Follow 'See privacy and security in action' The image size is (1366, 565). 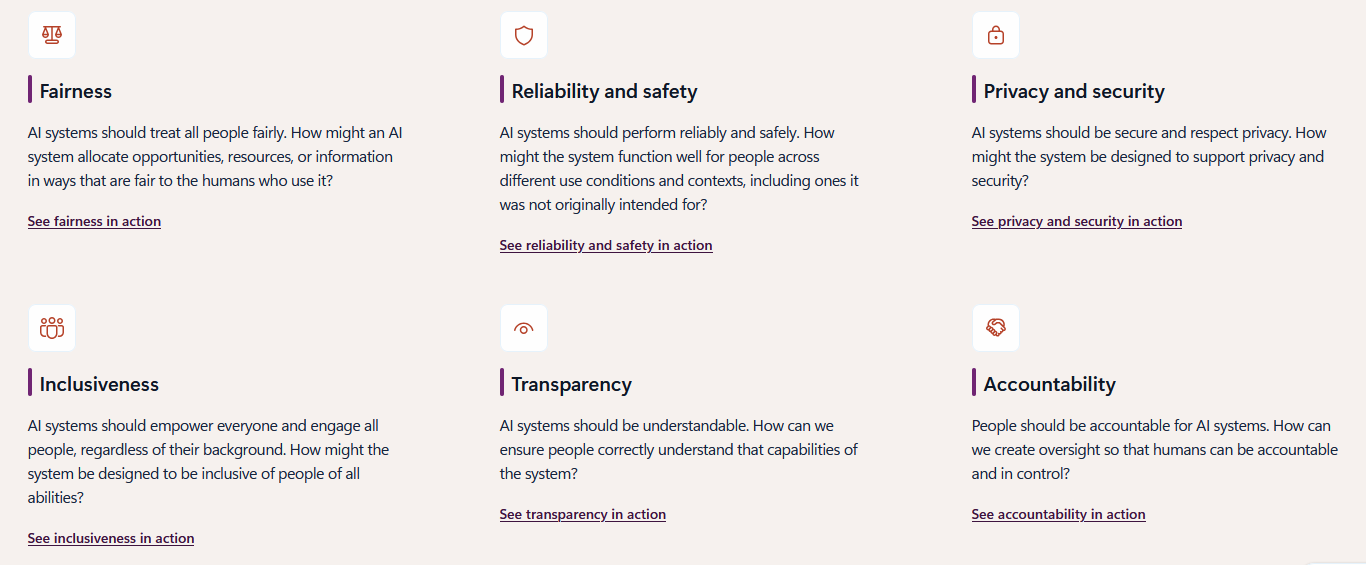tap(1077, 221)
